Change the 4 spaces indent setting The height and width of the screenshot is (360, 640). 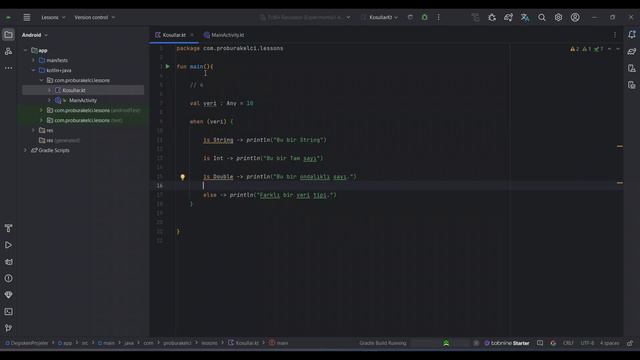609,343
